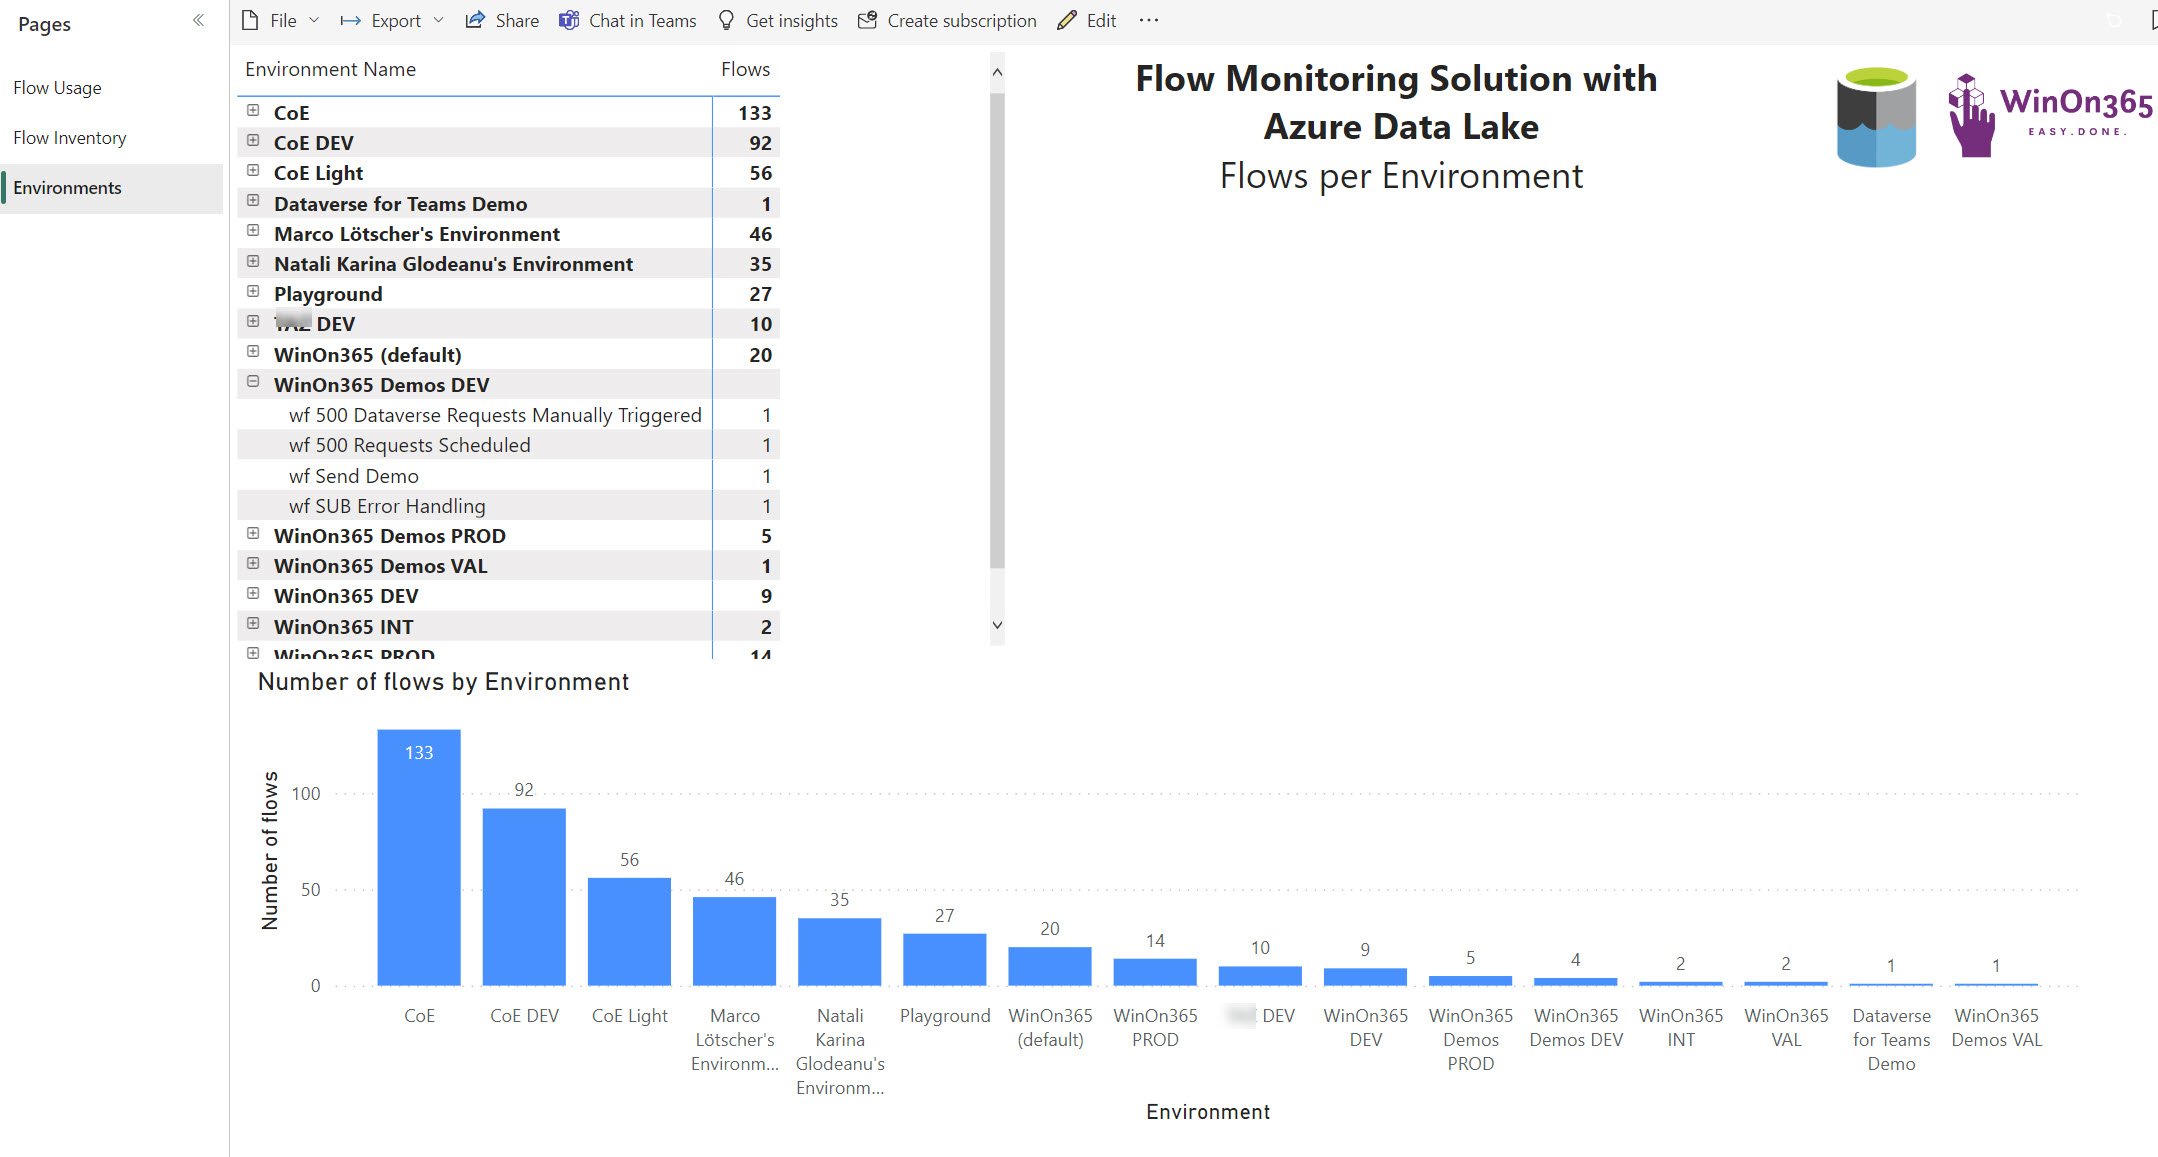Click the Get insights lightbulb icon

(x=726, y=20)
